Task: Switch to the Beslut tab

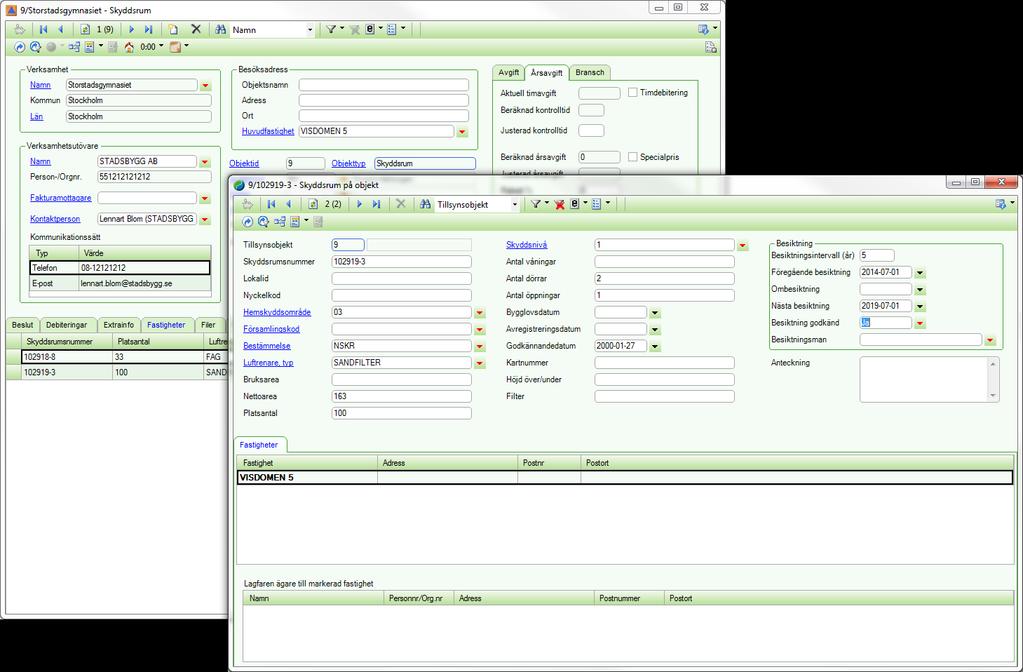Action: coord(22,324)
